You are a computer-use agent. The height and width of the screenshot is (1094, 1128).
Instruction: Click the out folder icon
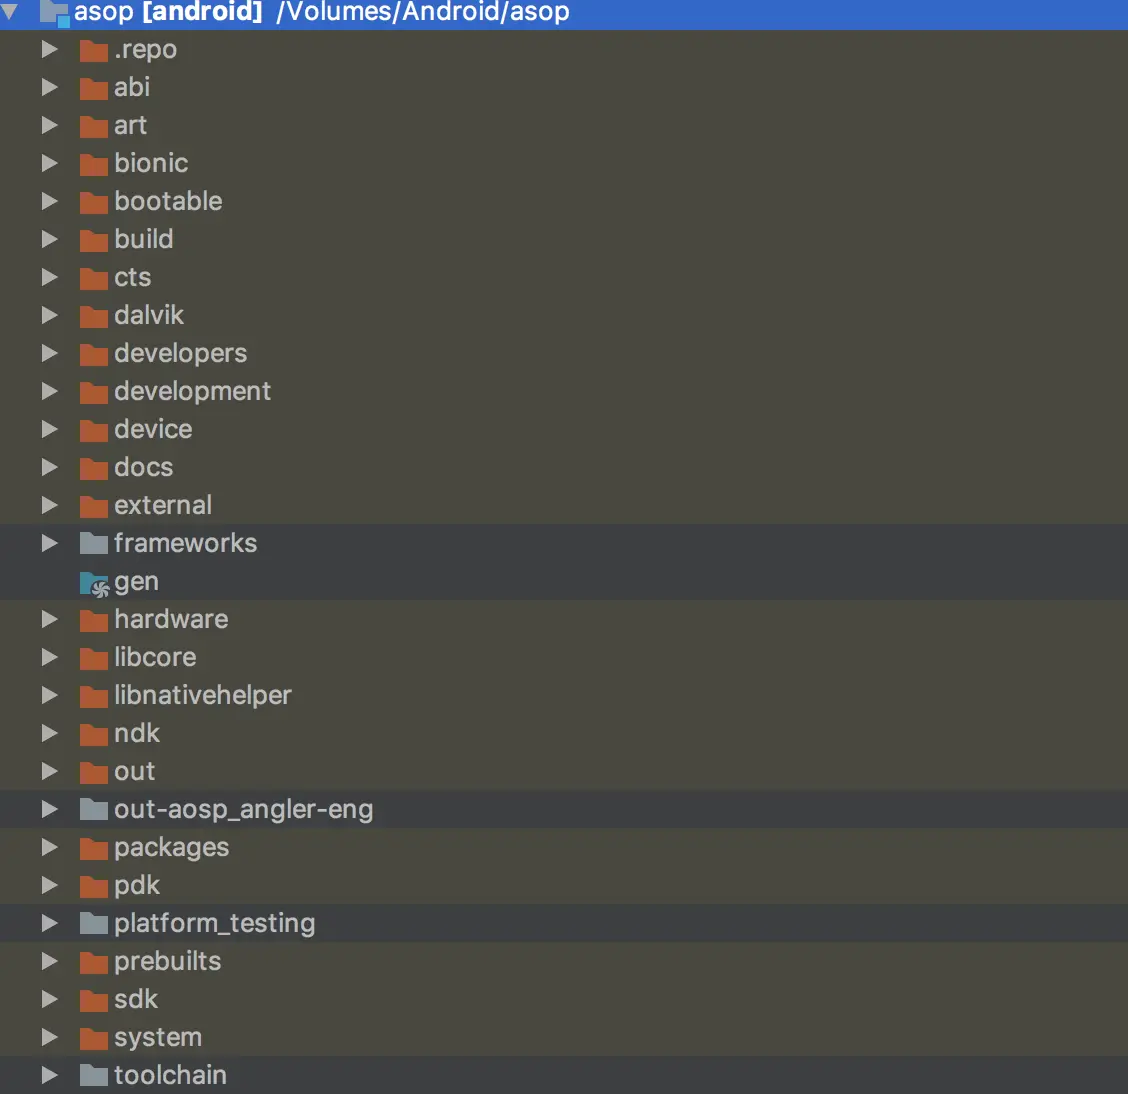tap(94, 773)
